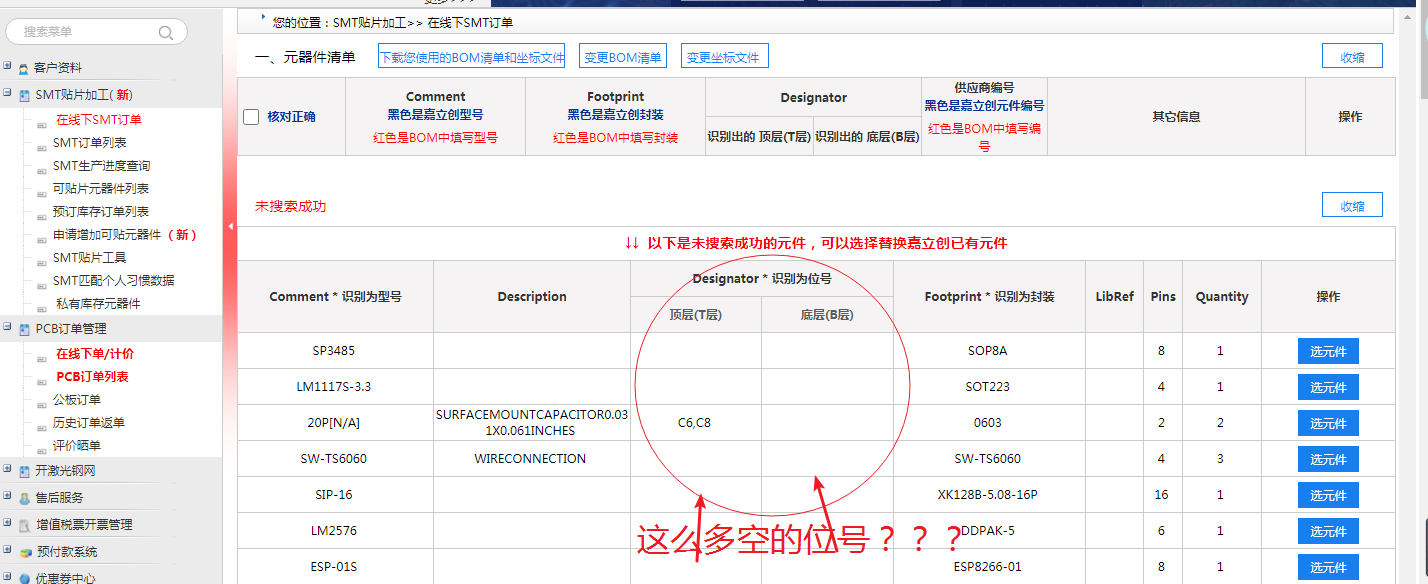
Task: Focus the 搜索菜单 search input field
Action: [85, 32]
